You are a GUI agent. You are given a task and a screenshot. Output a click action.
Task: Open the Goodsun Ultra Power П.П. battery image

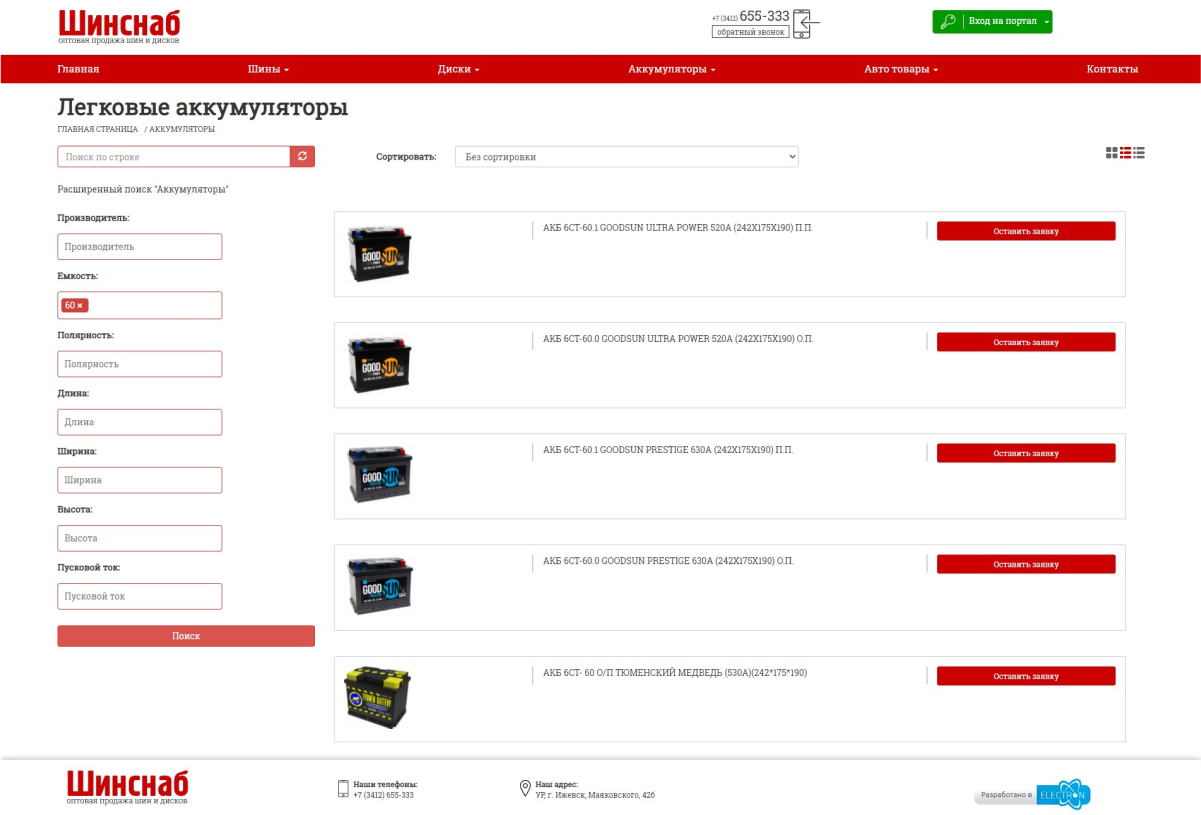coord(379,254)
